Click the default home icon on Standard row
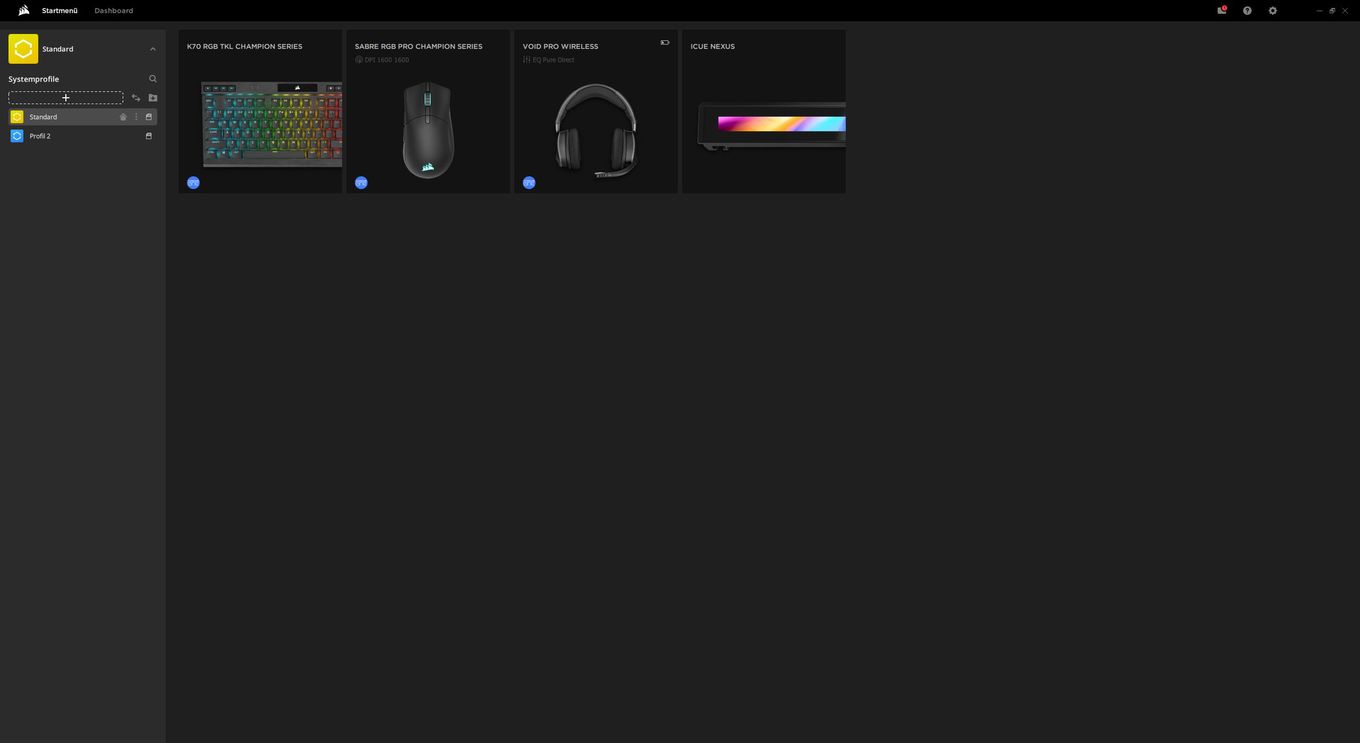The width and height of the screenshot is (1360, 743). click(123, 117)
